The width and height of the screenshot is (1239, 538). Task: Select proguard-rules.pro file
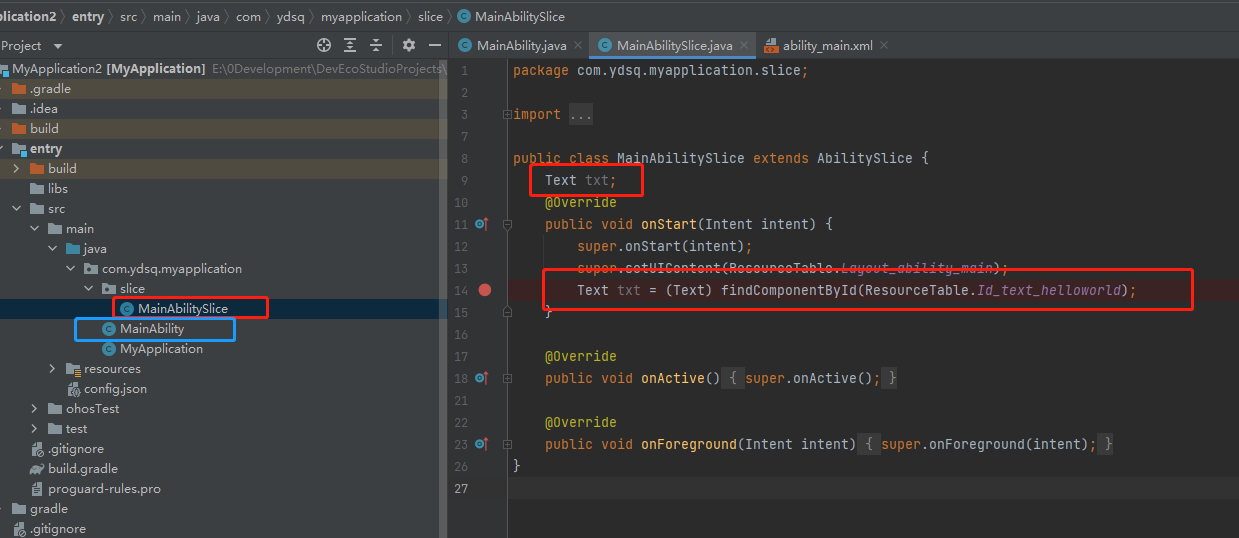(104, 489)
